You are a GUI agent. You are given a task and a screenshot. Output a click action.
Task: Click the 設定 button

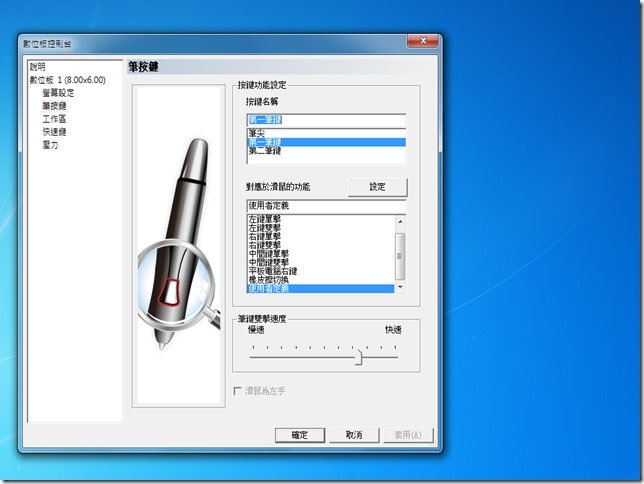coord(377,187)
